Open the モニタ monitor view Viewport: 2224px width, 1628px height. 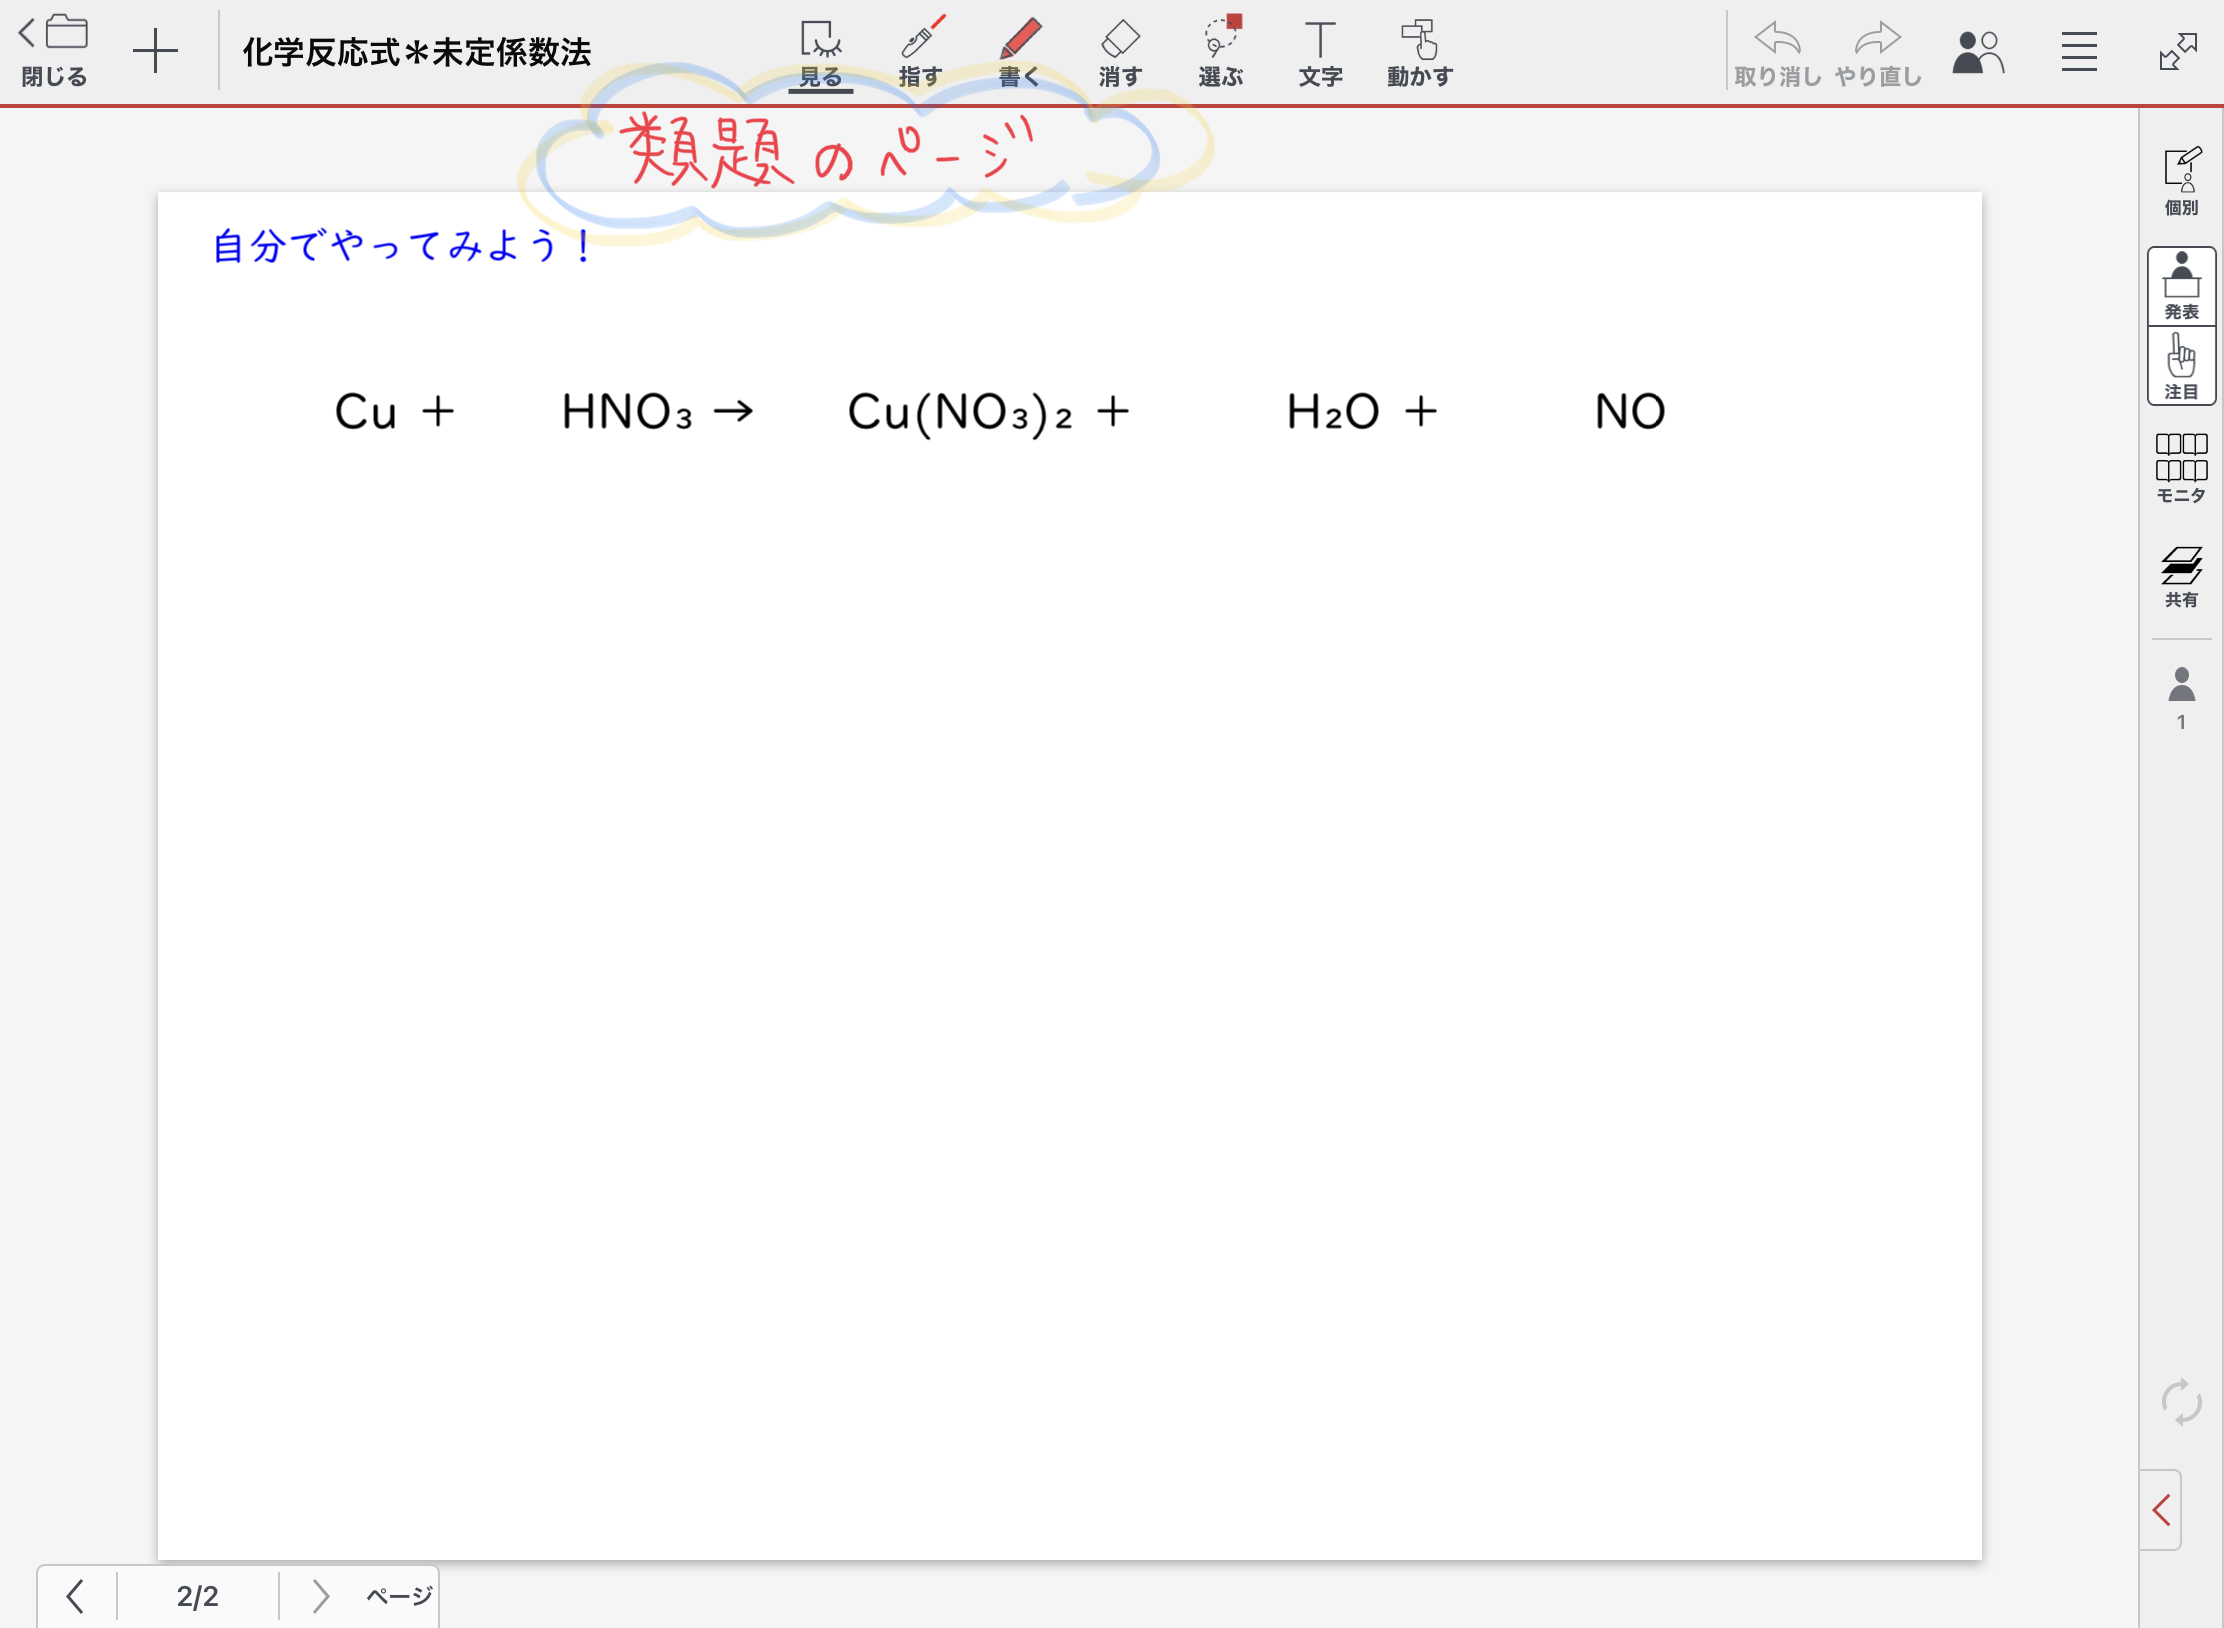(x=2181, y=468)
